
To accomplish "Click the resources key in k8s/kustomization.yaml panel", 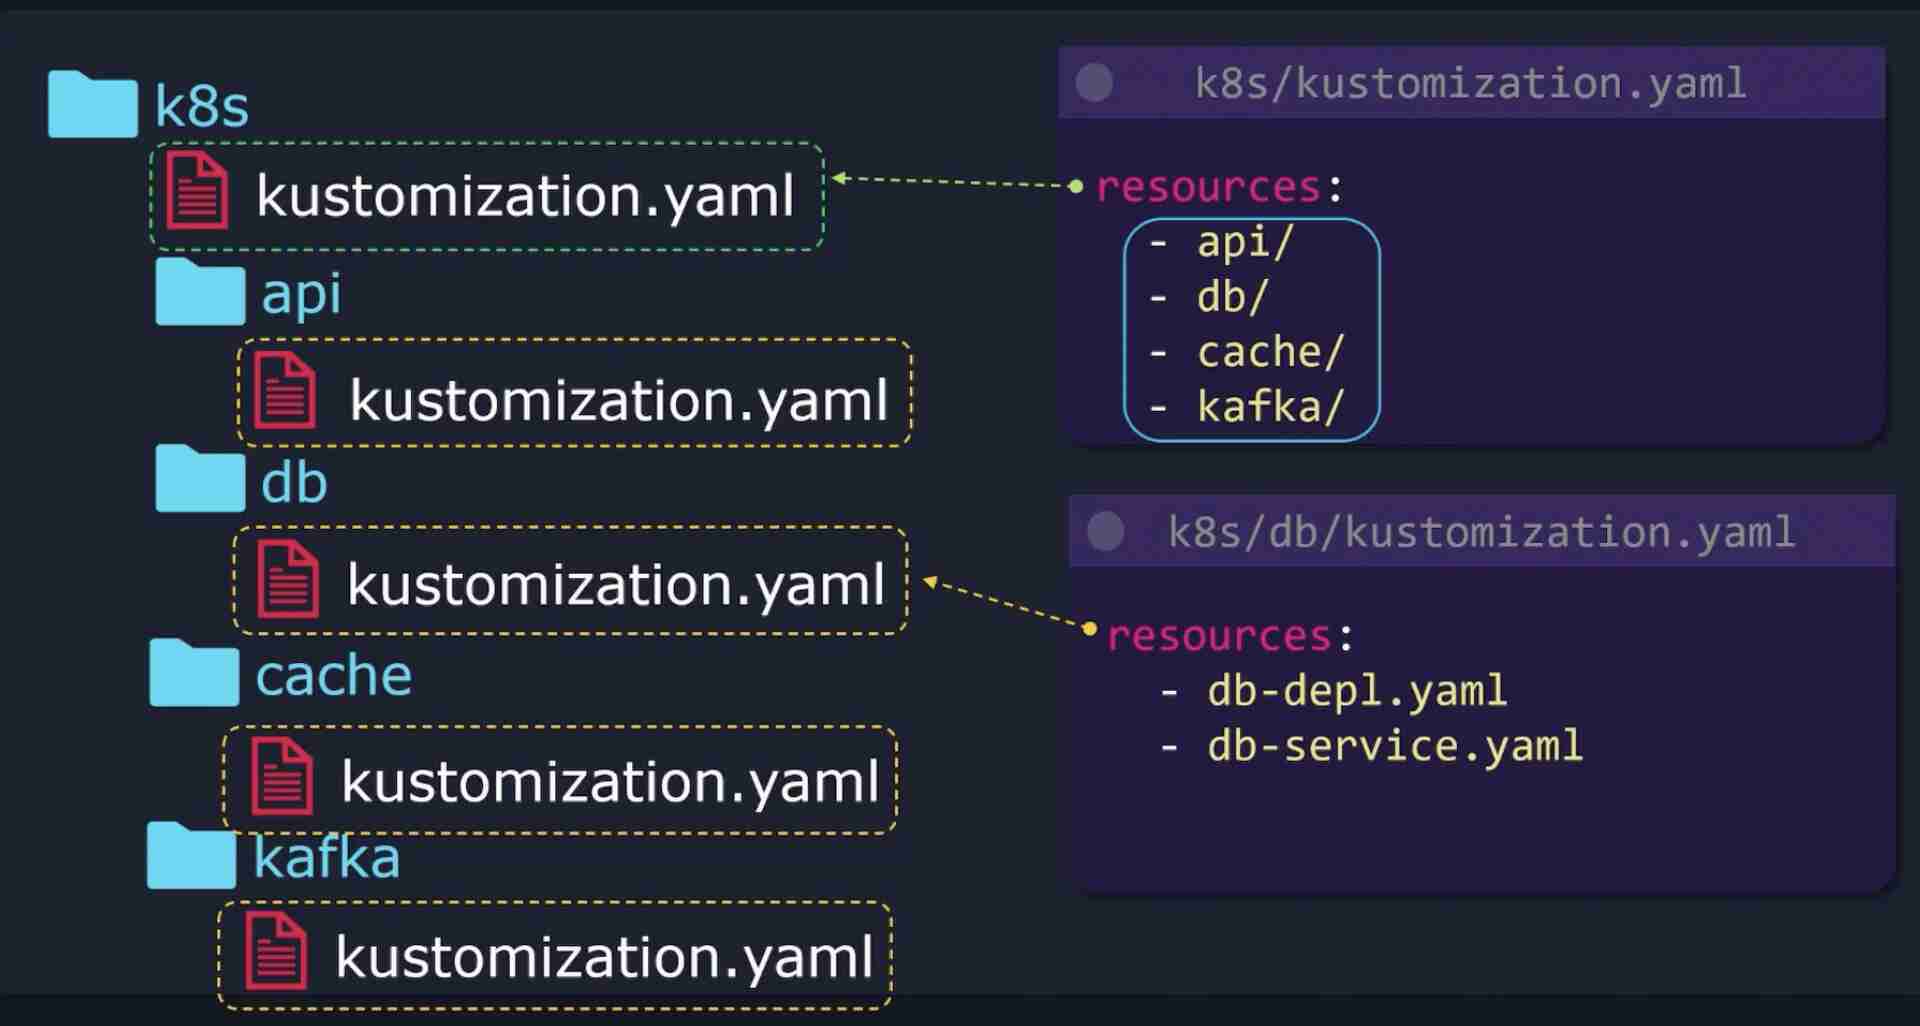I will point(1208,187).
